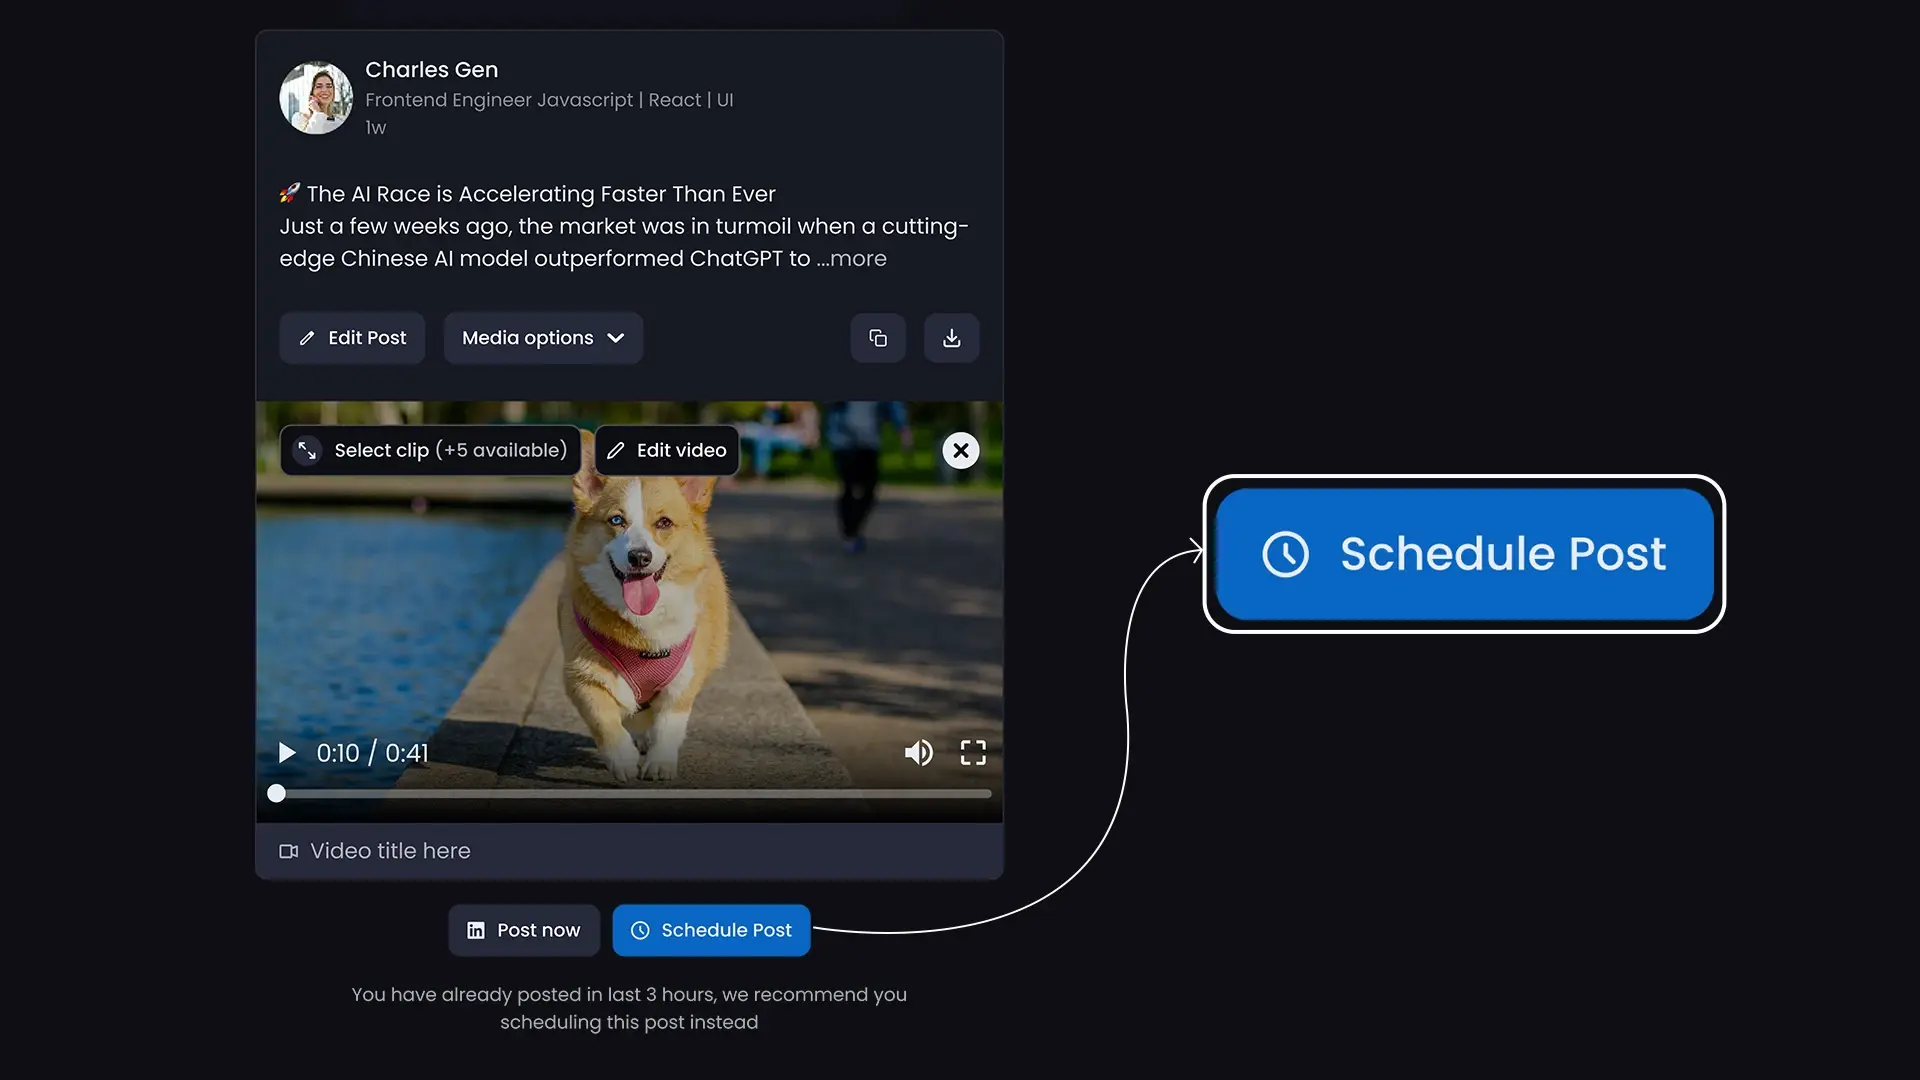Viewport: 1920px width, 1080px height.
Task: Click the pencil icon on Edit Post
Action: [x=307, y=338]
